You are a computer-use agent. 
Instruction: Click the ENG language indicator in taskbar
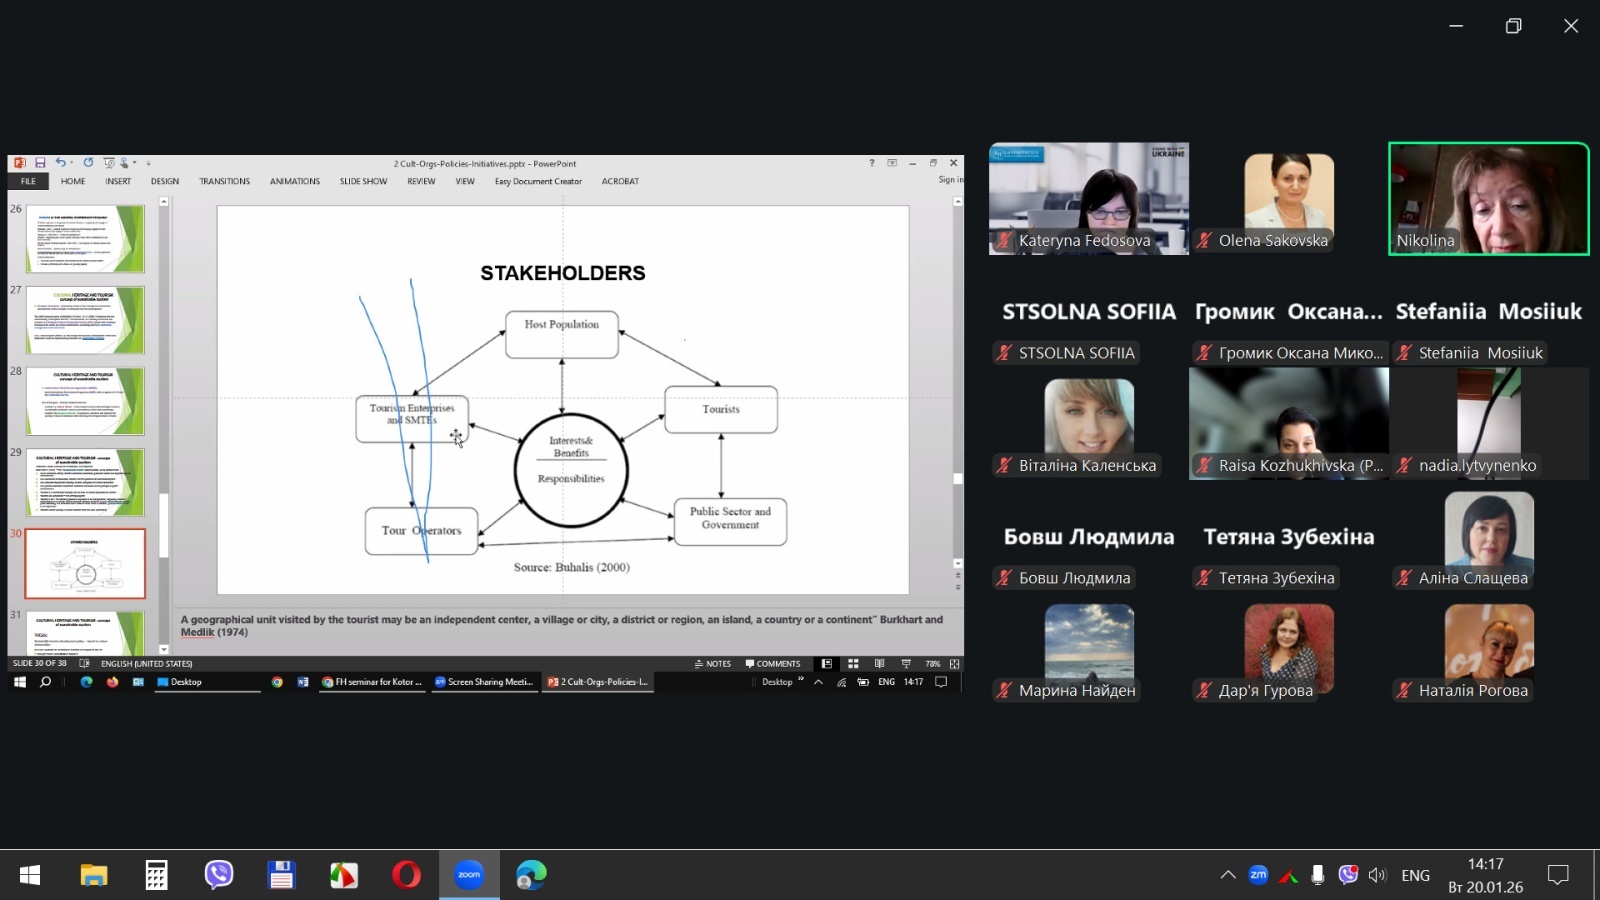(x=1415, y=875)
